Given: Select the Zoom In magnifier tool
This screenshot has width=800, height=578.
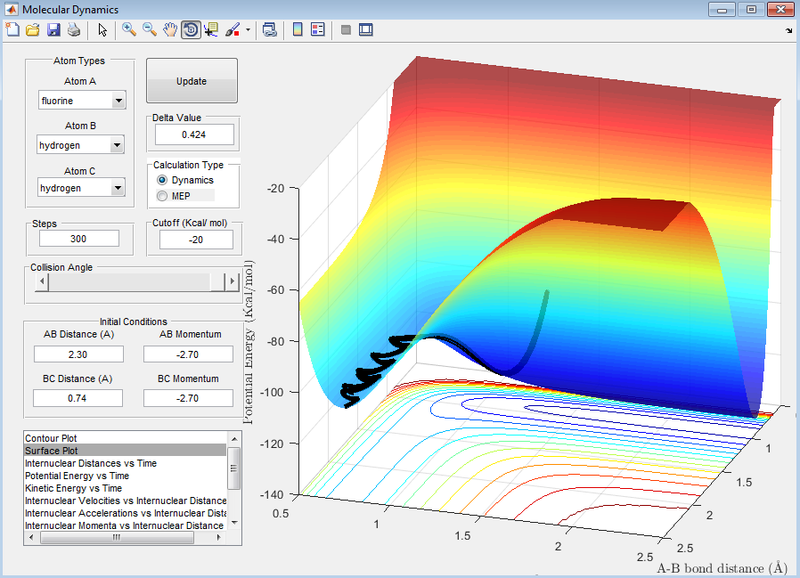Looking at the screenshot, I should [x=129, y=30].
